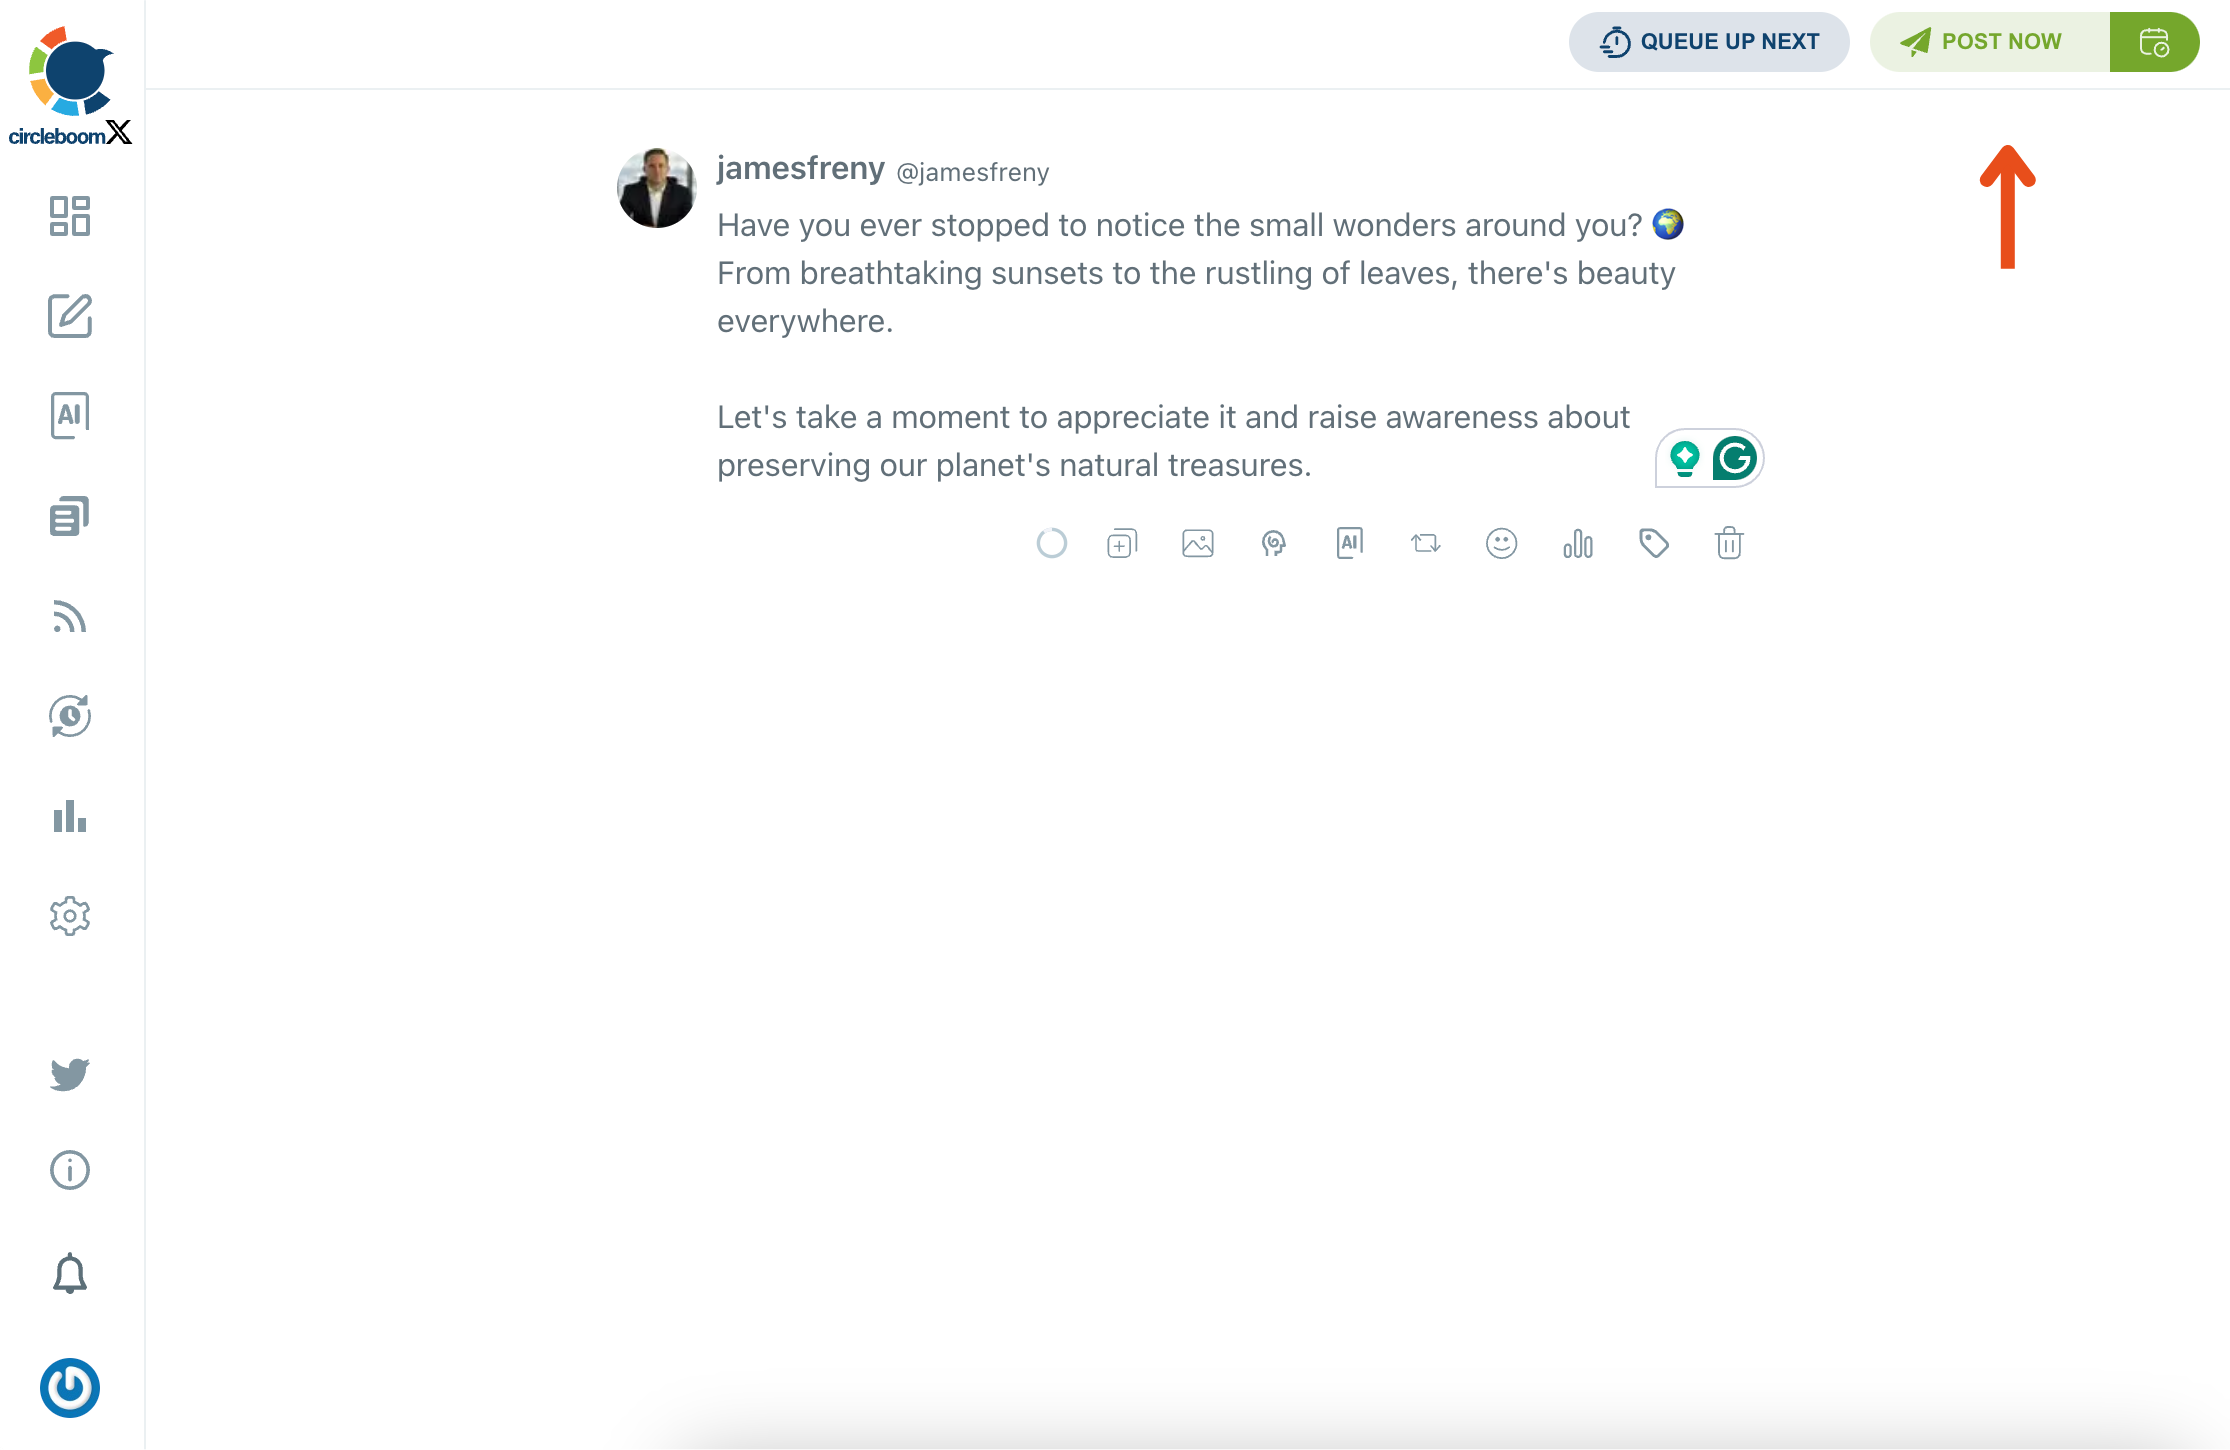Click the jamesfreny profile picture
This screenshot has height=1450, width=2230.
click(656, 188)
